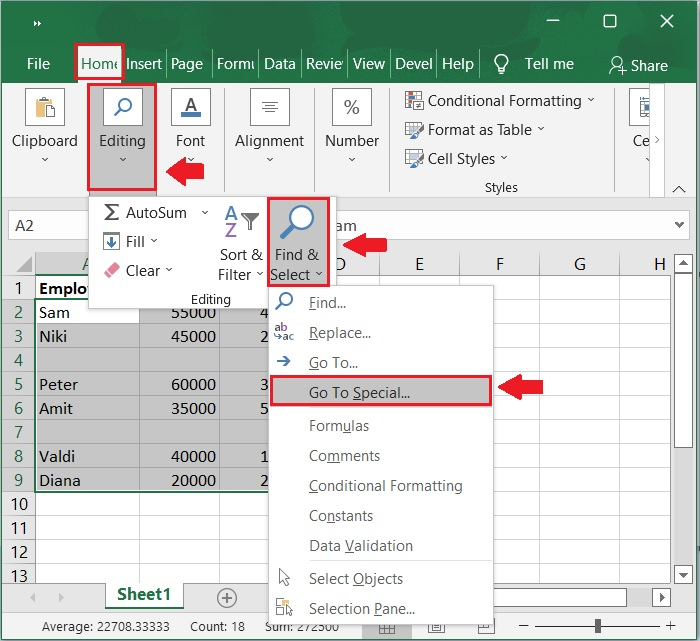Expand the Format as Table dropdown
The height and width of the screenshot is (641, 700).
click(541, 129)
